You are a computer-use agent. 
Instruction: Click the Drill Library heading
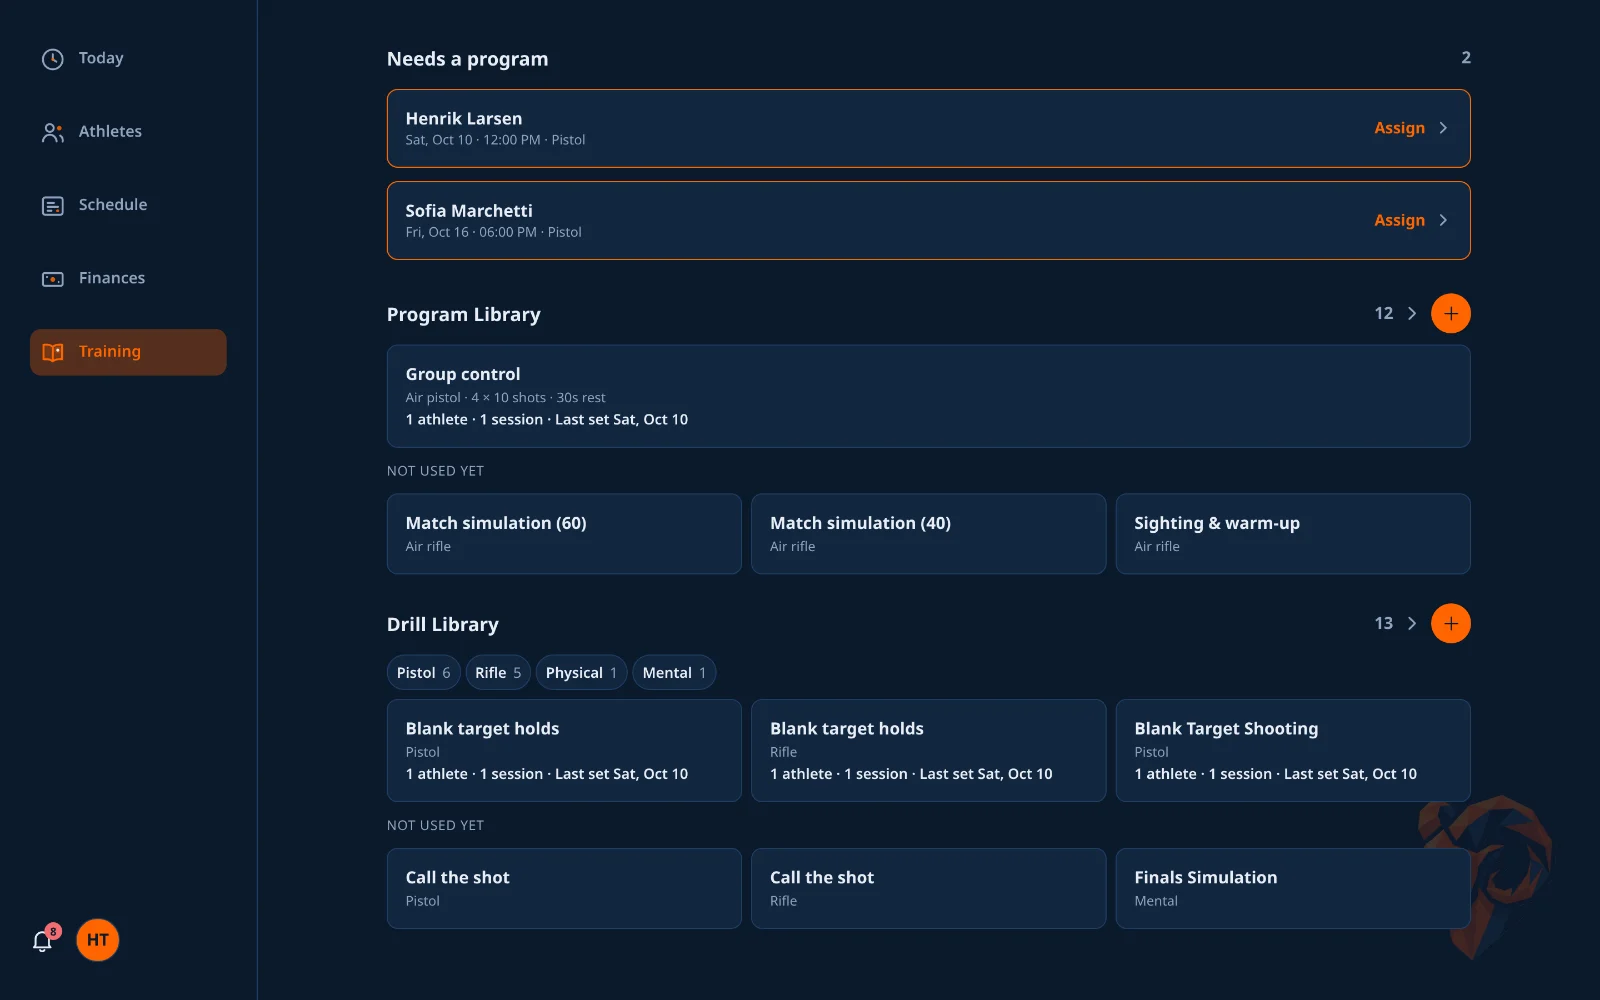[x=443, y=624]
